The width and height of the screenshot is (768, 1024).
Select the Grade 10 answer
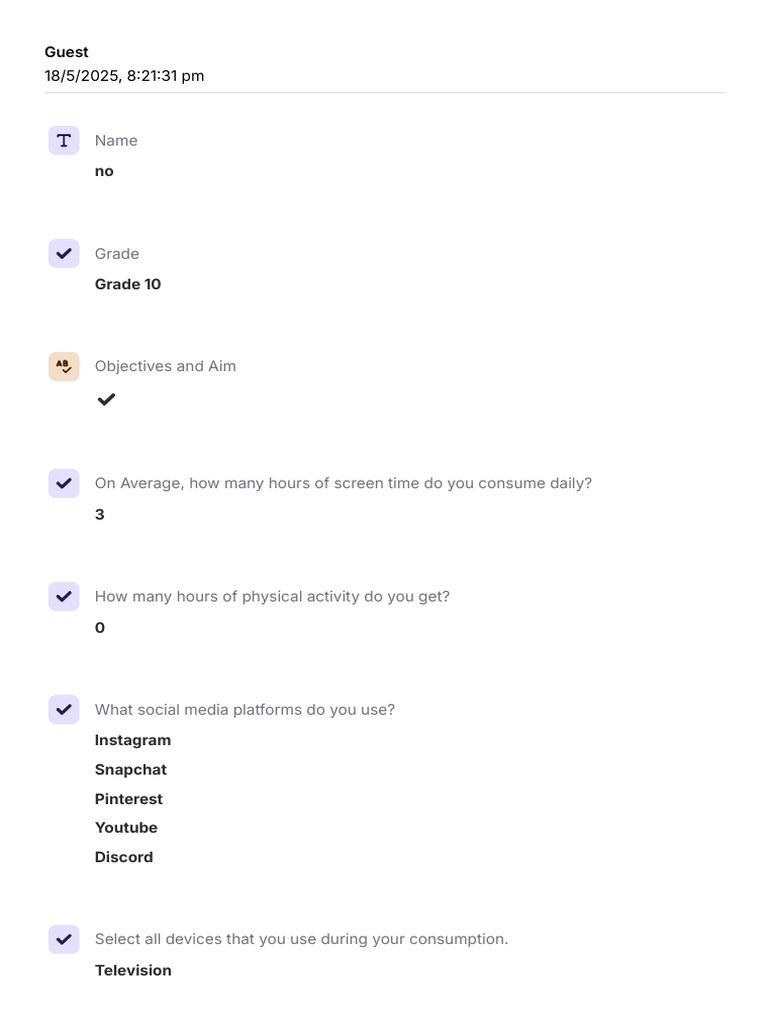(x=128, y=284)
